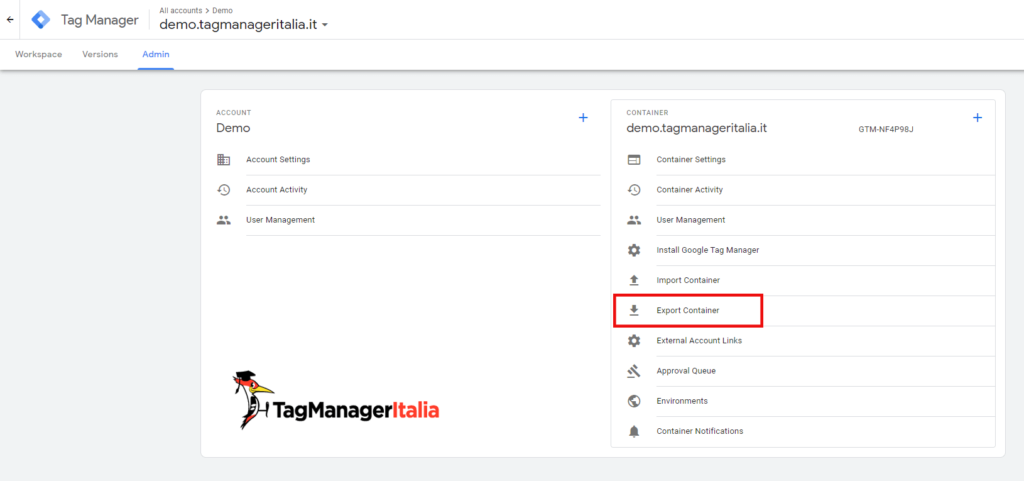
Task: Click the Tag Manager logo icon
Action: (41, 20)
